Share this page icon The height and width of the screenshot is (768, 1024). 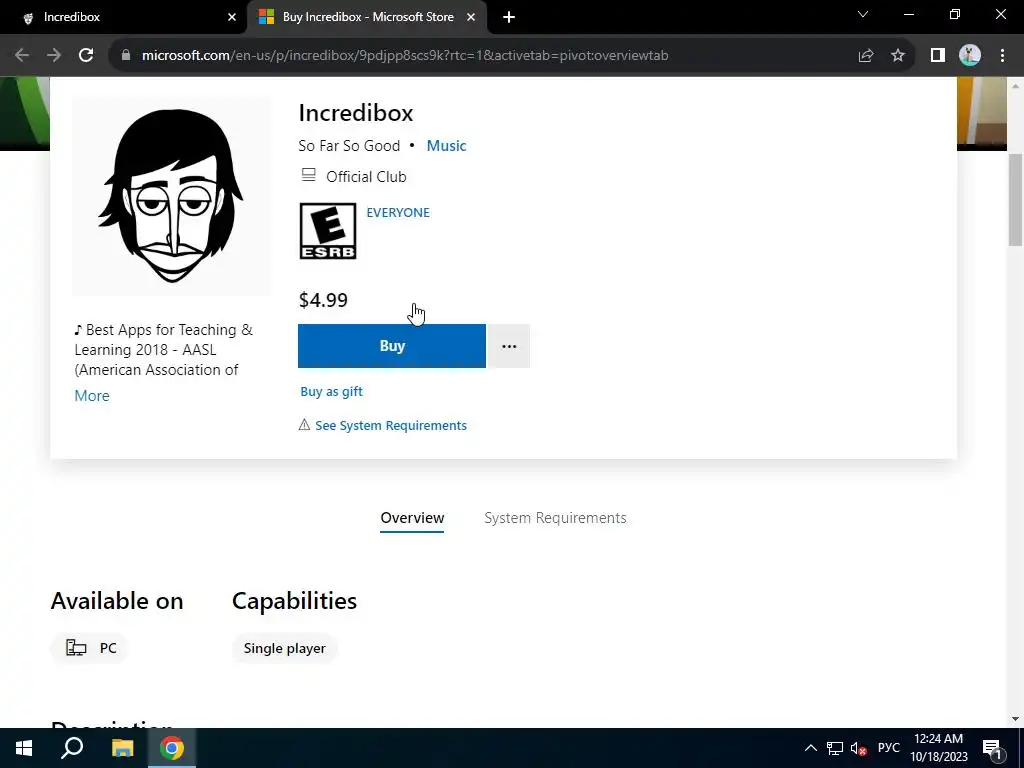866,56
